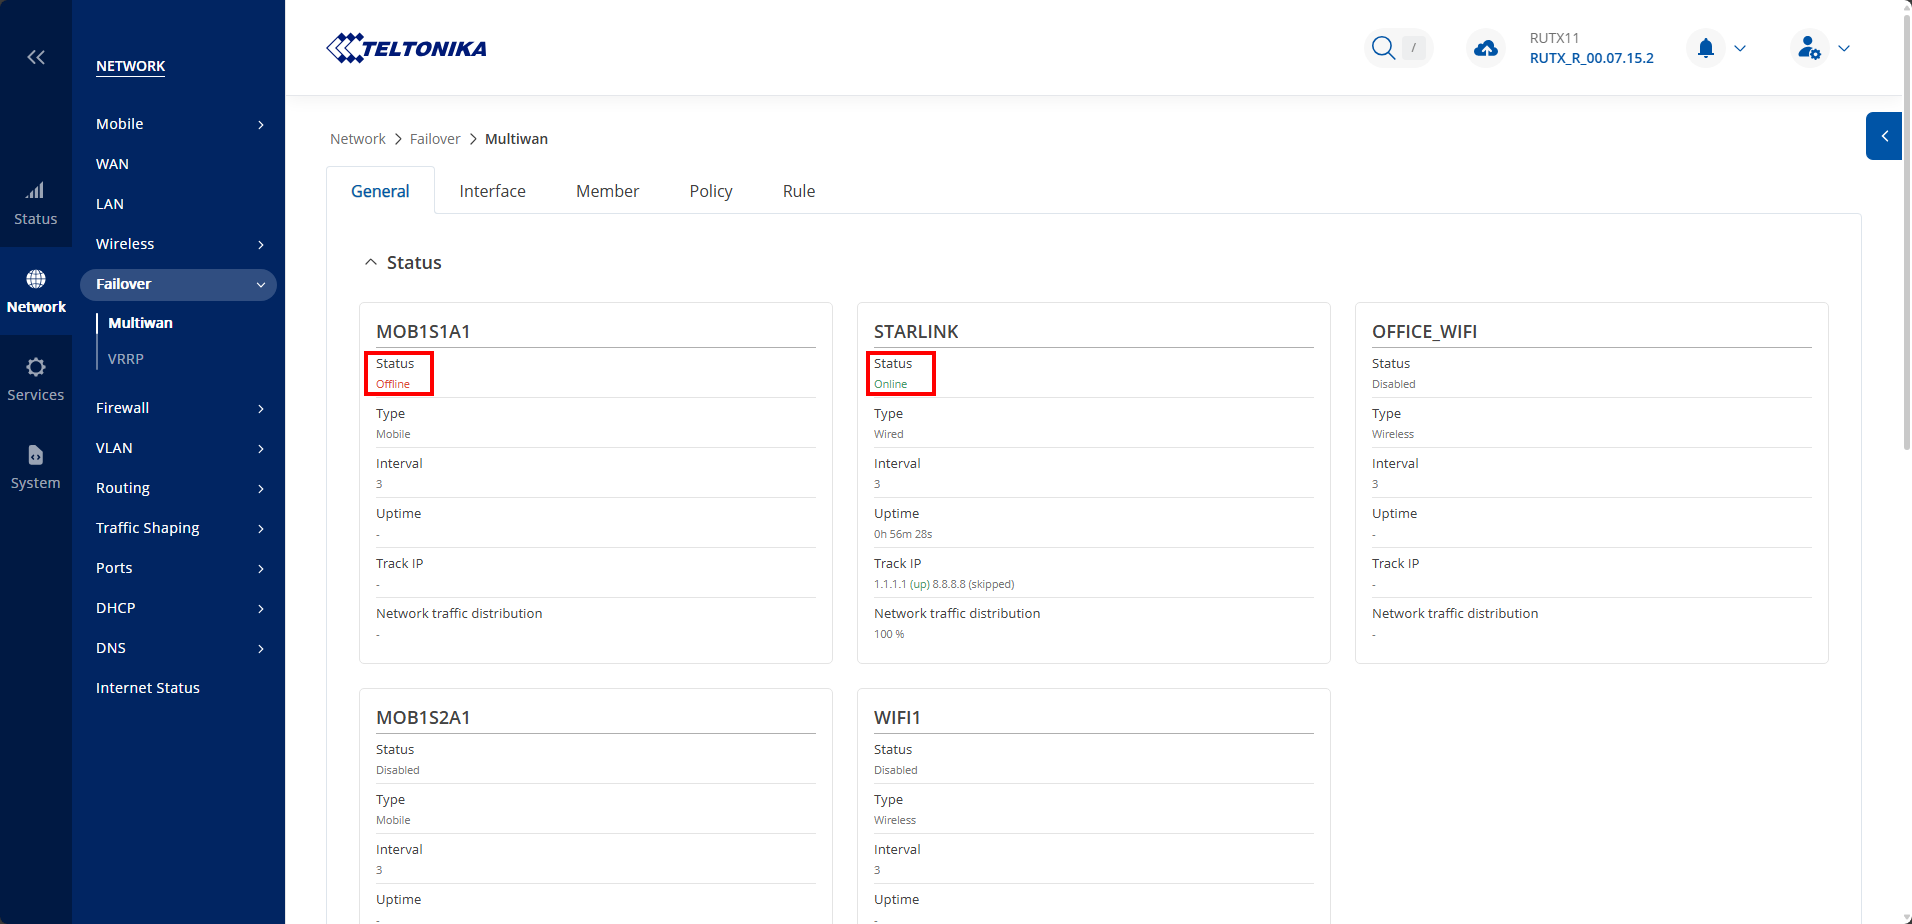Collapse the sidebar with double-chevron icon
Image resolution: width=1912 pixels, height=924 pixels.
click(x=36, y=57)
